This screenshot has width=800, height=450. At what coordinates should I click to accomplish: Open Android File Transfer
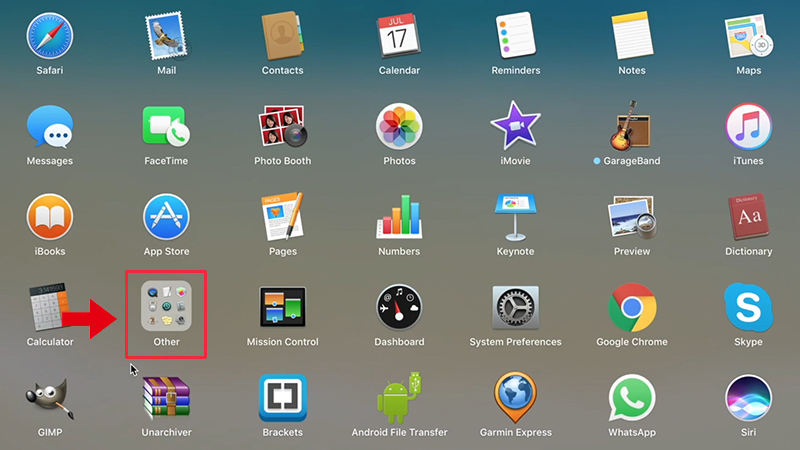[x=399, y=397]
